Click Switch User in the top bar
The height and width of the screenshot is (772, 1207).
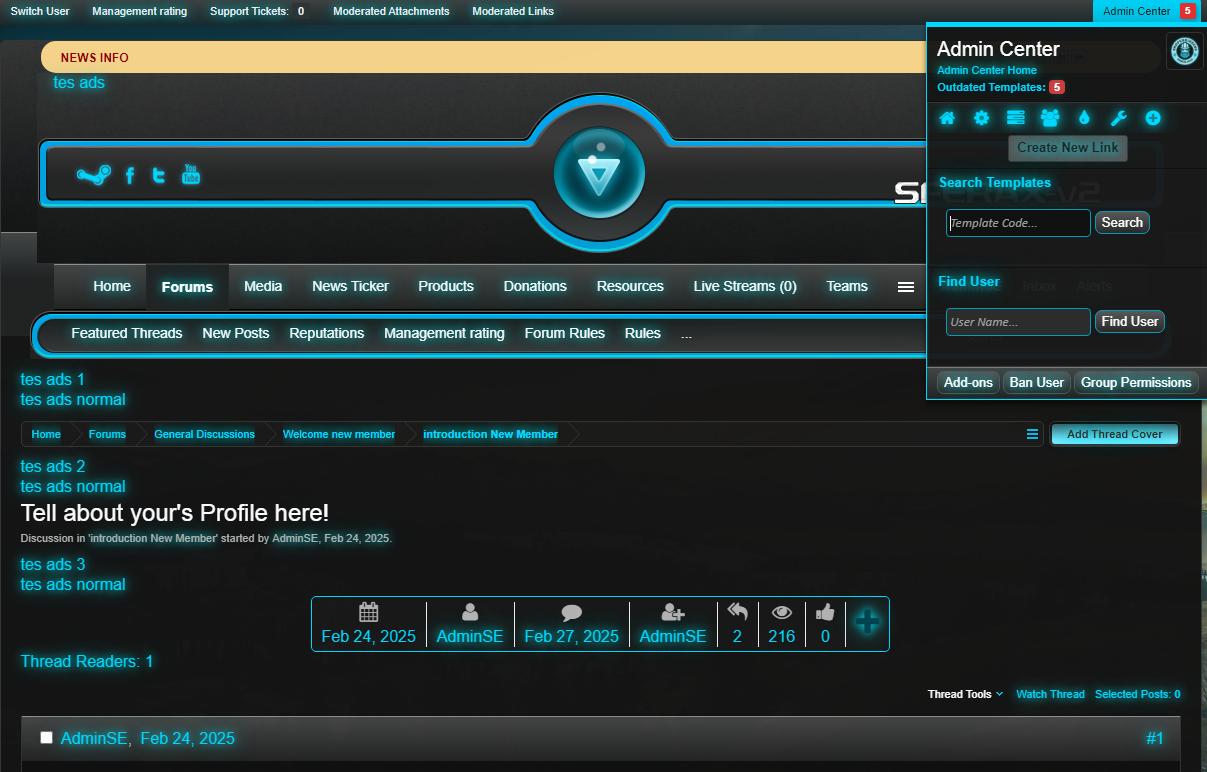coord(40,11)
